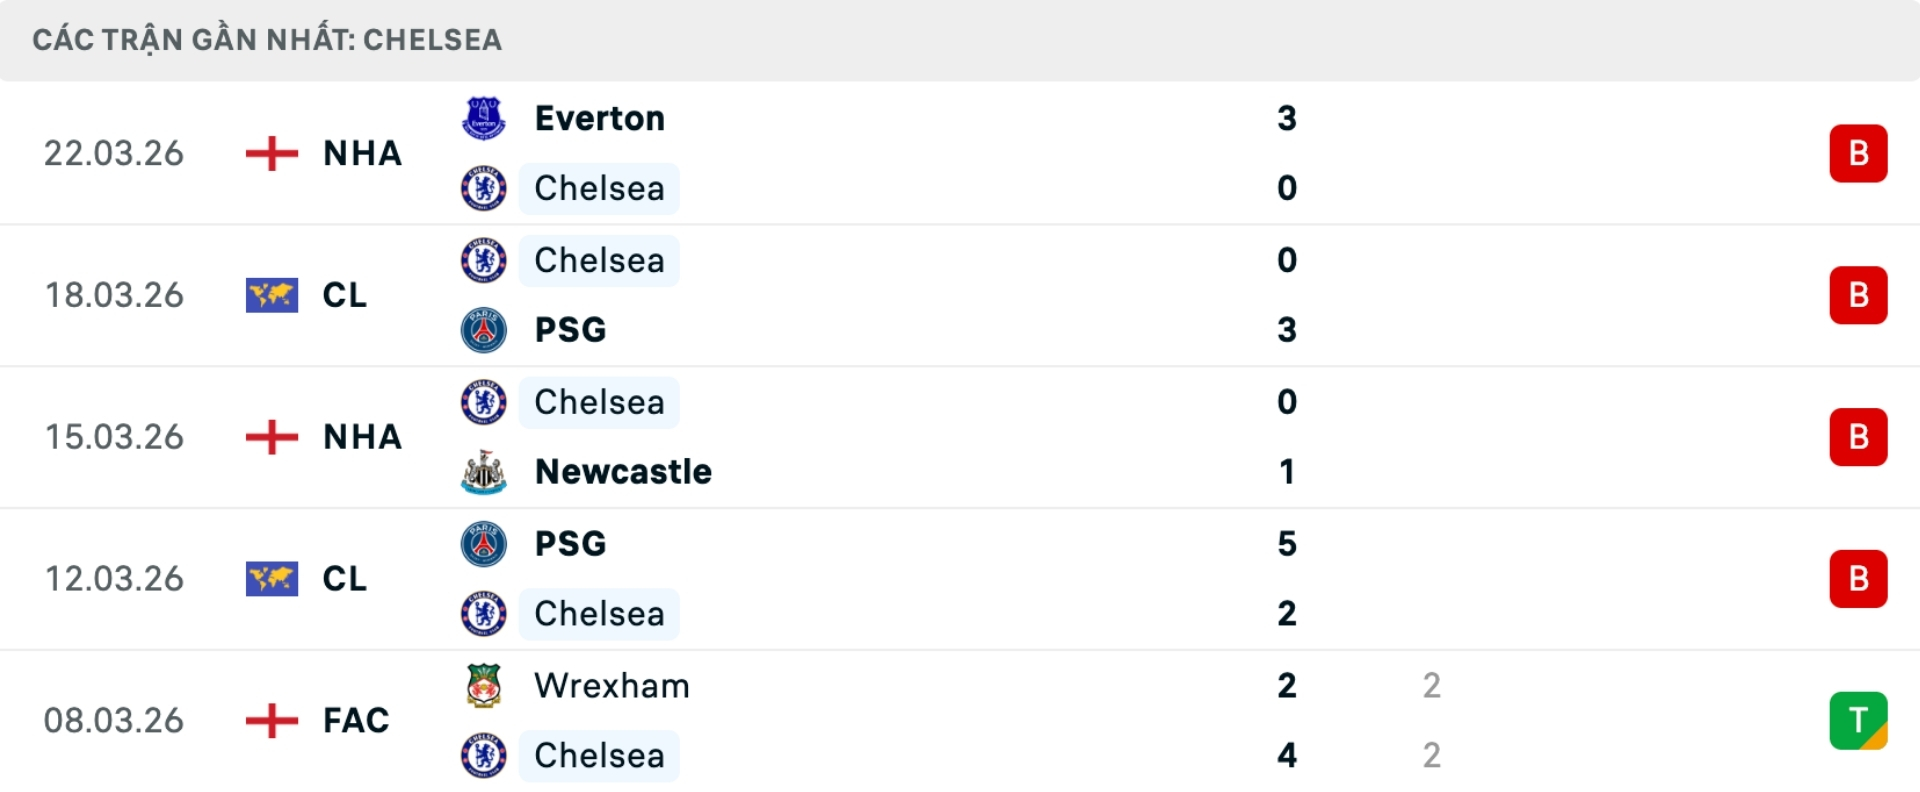The image size is (1920, 792).
Task: Open Wrexham team name link
Action: click(611, 686)
